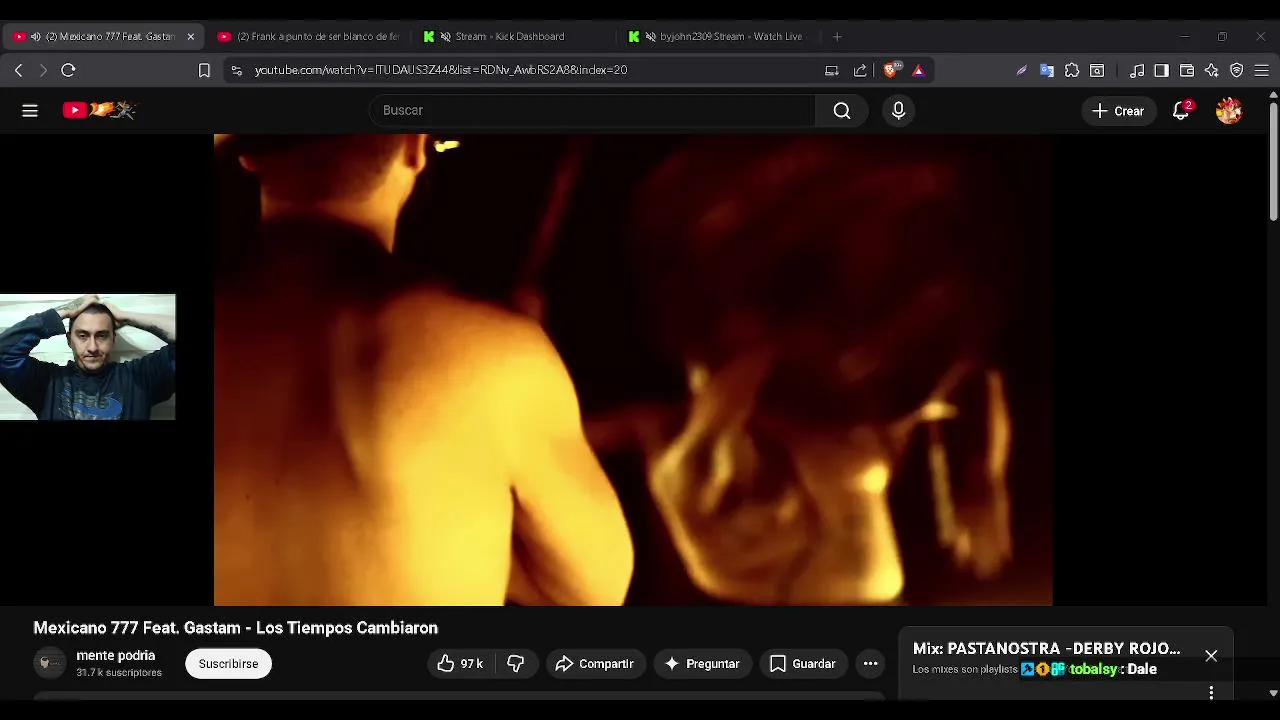Image resolution: width=1280 pixels, height=720 pixels.
Task: Unmute the byjohn2309 Stream tab audio icon
Action: click(651, 36)
